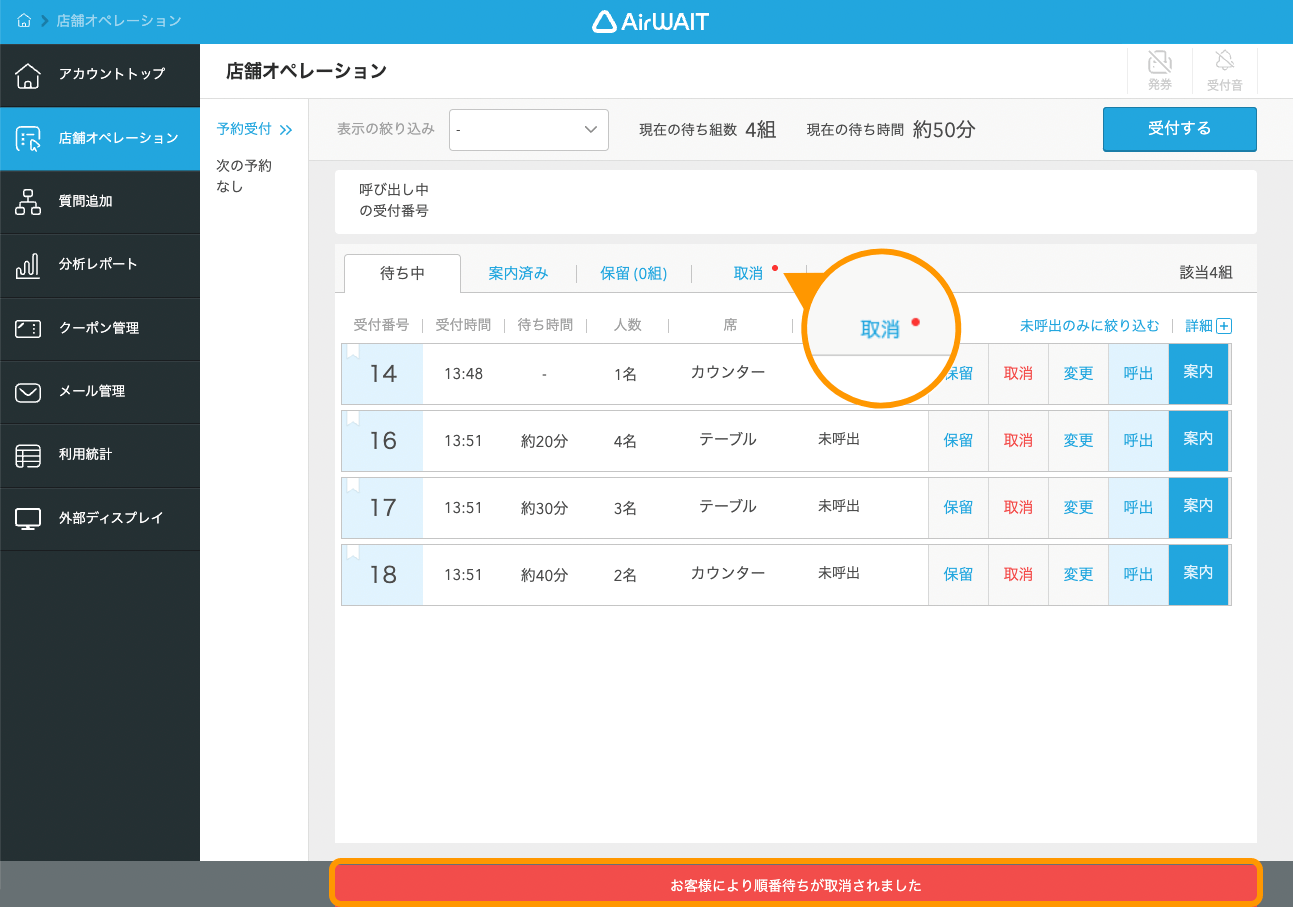Open the 保留(0組) tab
The width and height of the screenshot is (1293, 908).
click(634, 272)
